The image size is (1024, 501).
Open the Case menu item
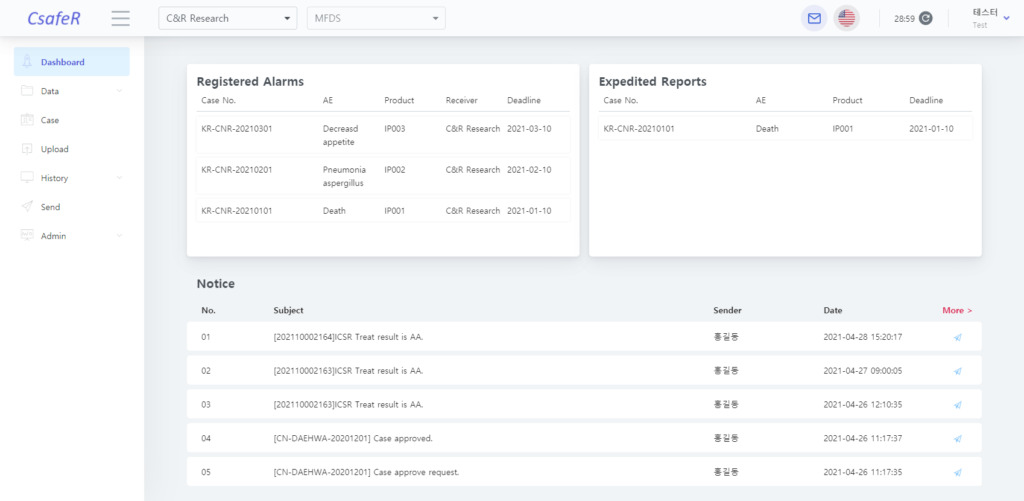tap(72, 120)
